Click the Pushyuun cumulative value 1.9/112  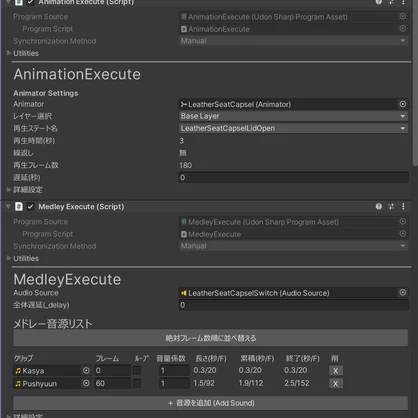[x=251, y=383]
